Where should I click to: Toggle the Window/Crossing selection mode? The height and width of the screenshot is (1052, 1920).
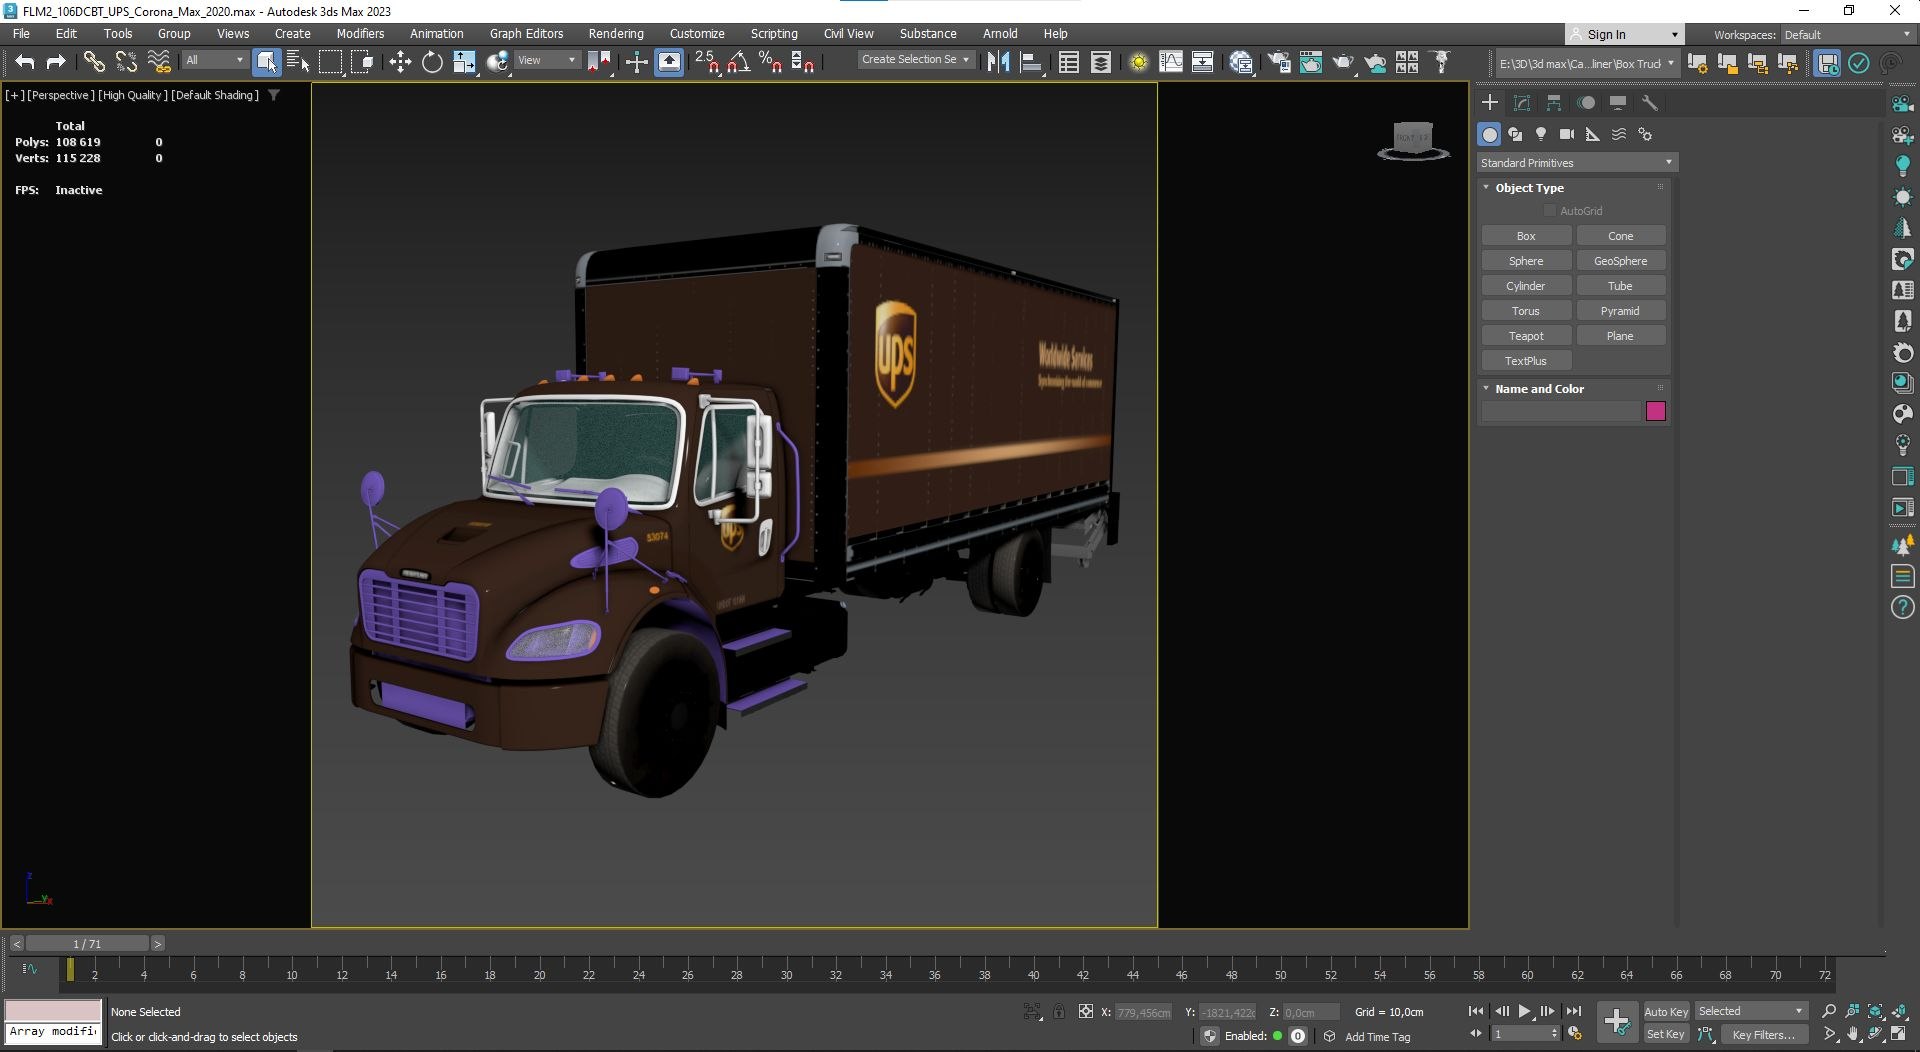(x=362, y=62)
